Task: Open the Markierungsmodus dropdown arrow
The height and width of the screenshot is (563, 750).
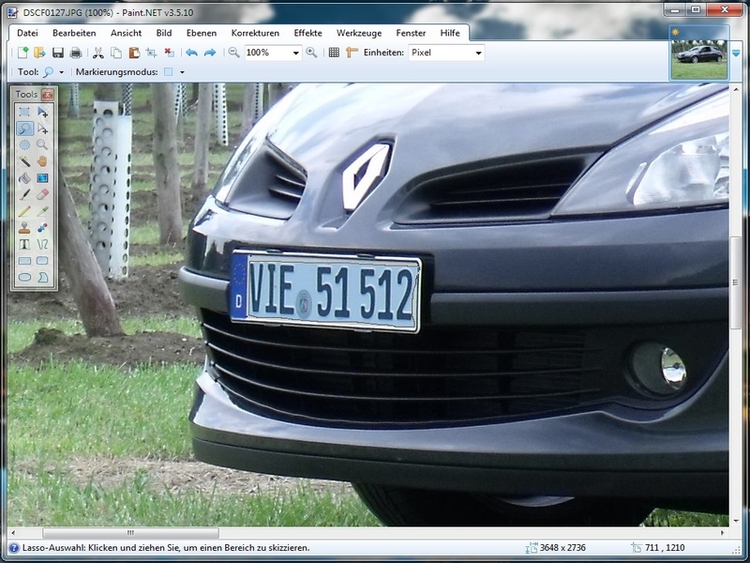Action: [182, 72]
